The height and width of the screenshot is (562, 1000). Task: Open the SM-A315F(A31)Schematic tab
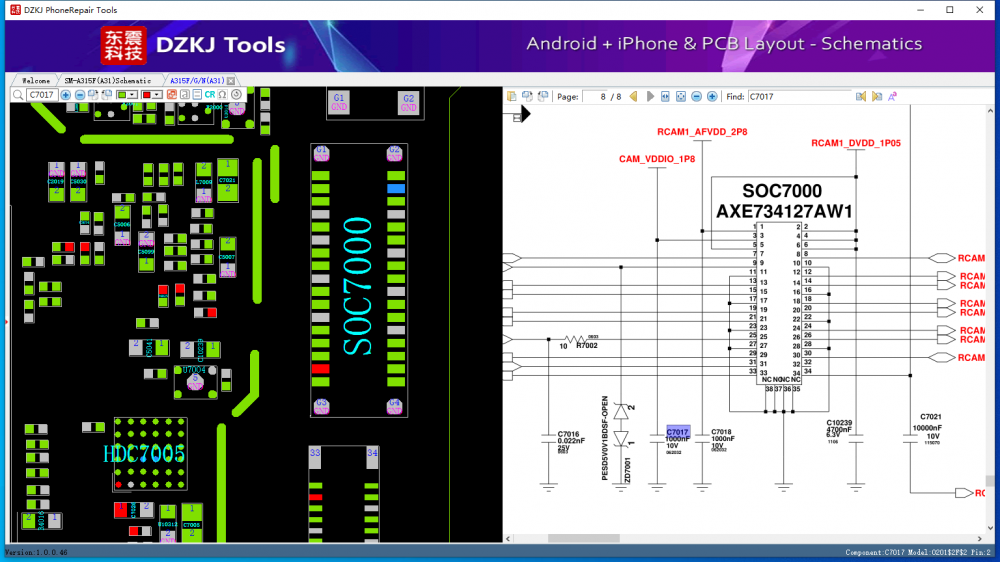coord(108,80)
